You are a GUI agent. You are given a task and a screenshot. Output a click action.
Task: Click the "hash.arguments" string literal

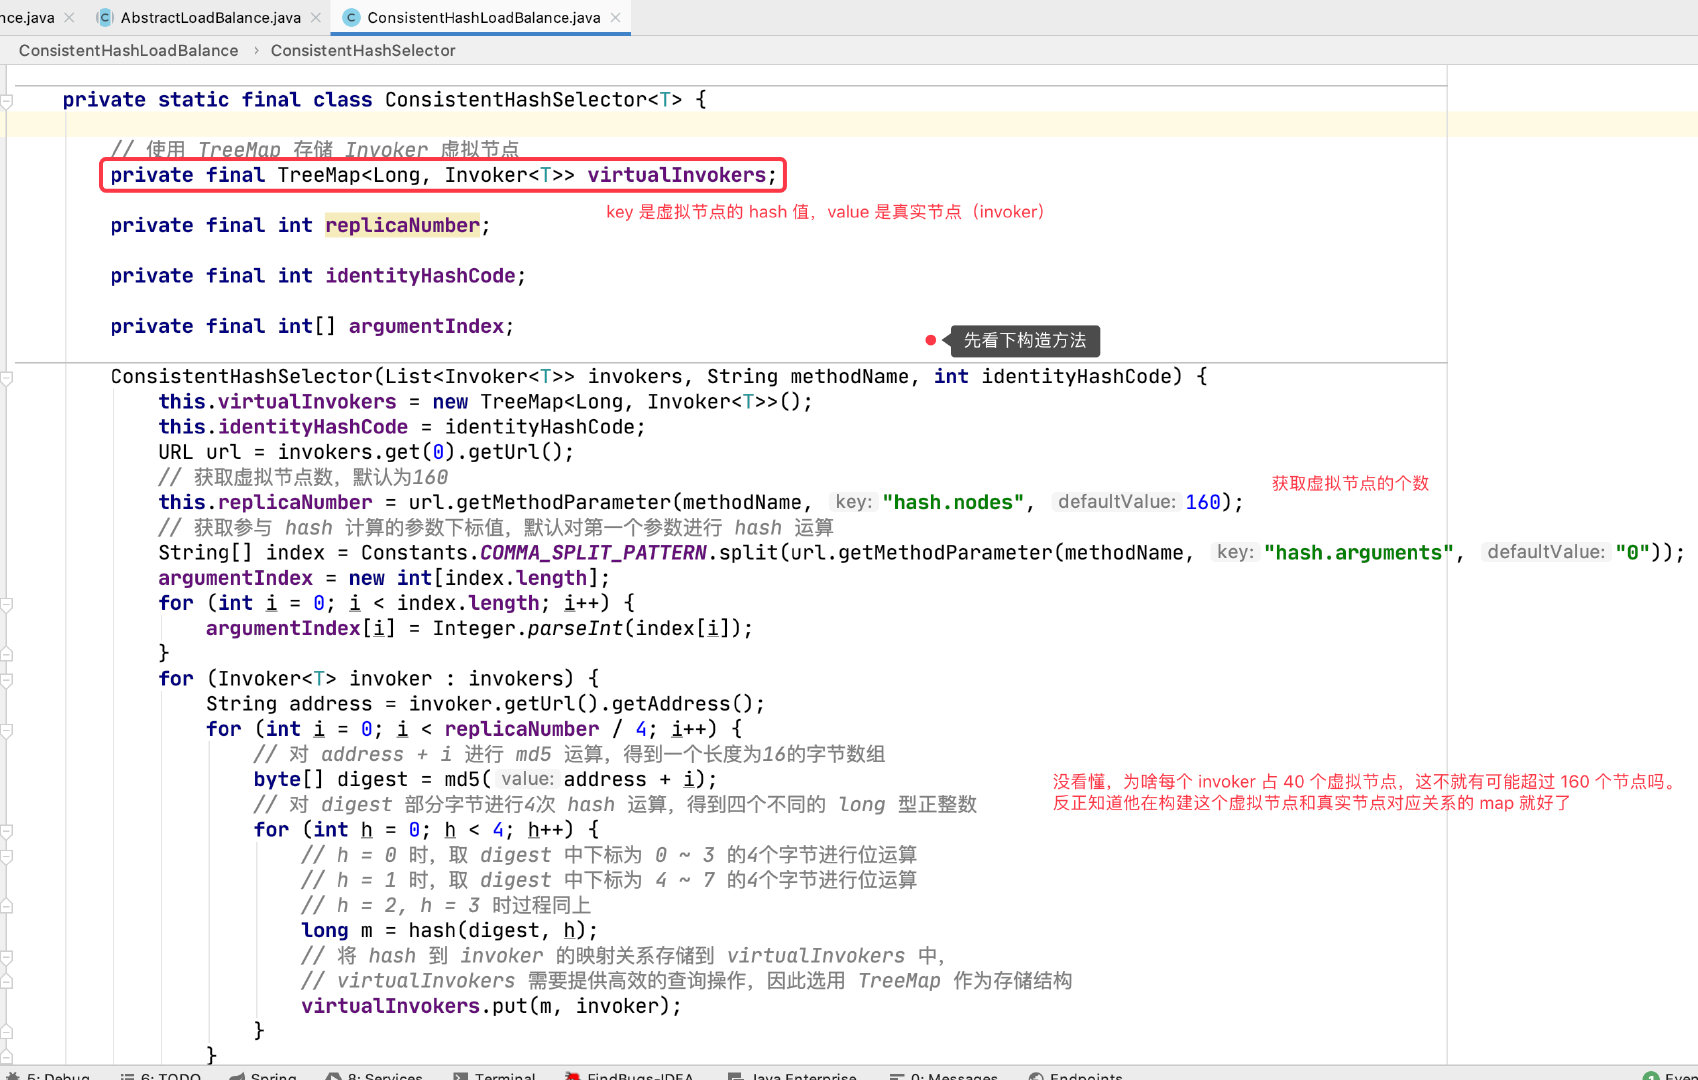(x=1358, y=552)
